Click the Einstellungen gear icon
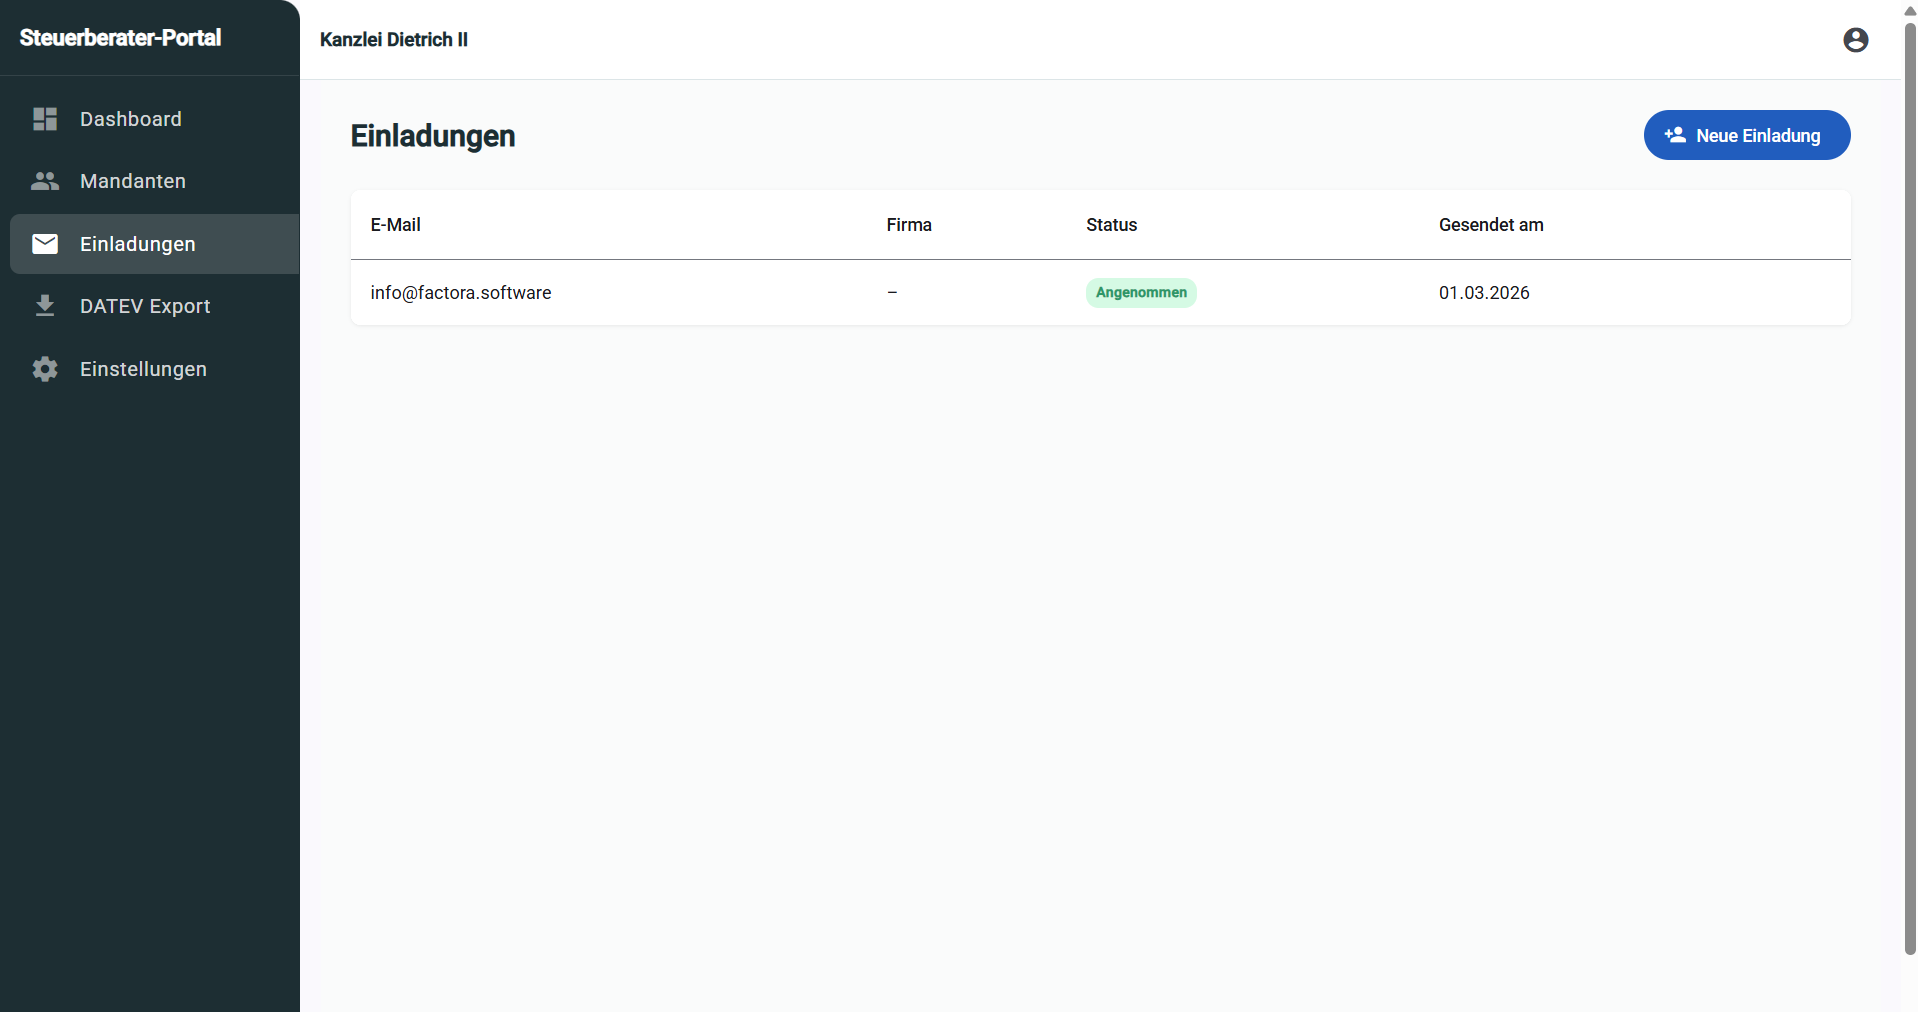Screen dimensions: 1918x1012 (x=45, y=369)
